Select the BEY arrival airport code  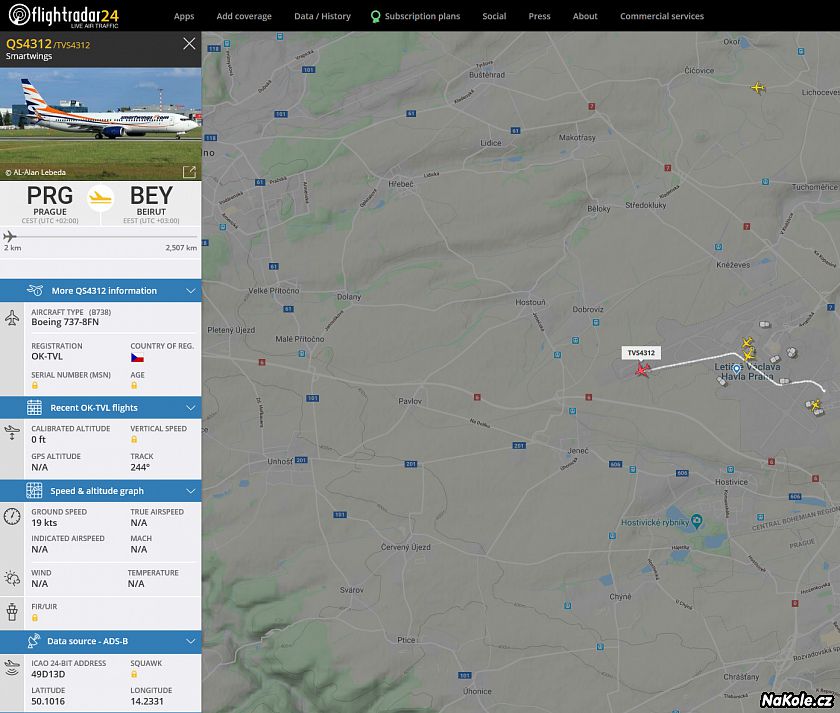point(152,196)
